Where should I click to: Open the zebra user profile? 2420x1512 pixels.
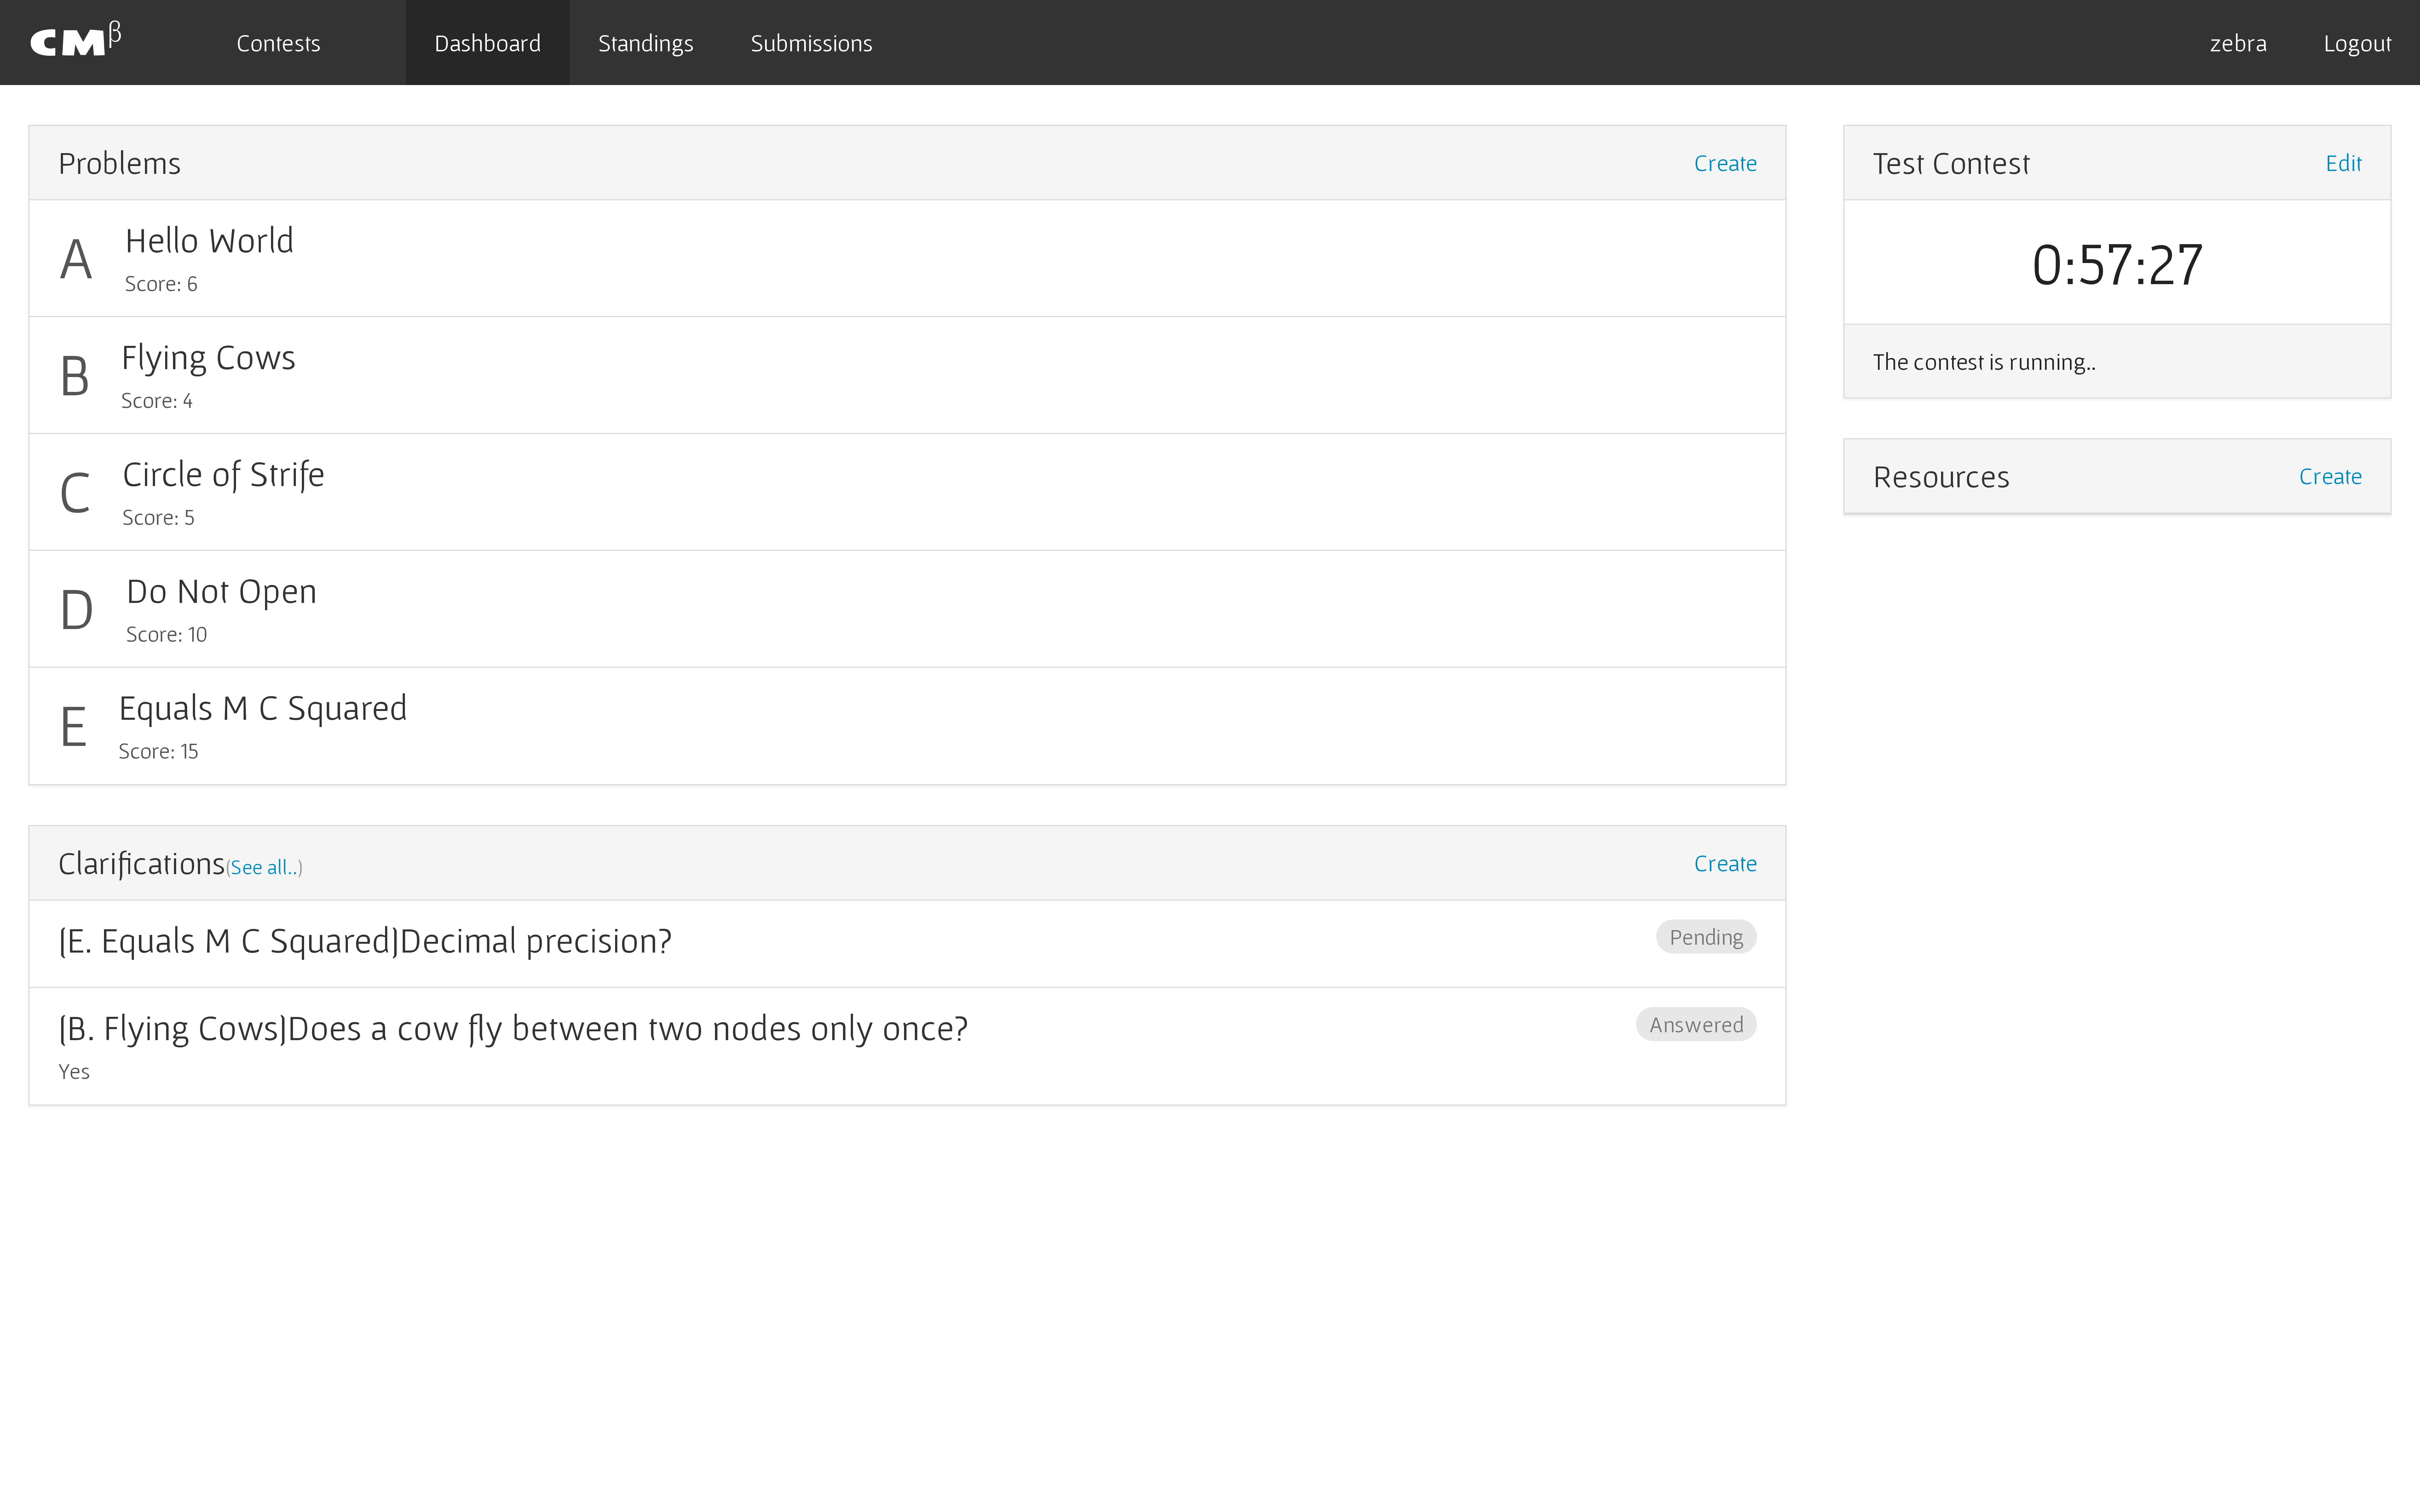2237,43
